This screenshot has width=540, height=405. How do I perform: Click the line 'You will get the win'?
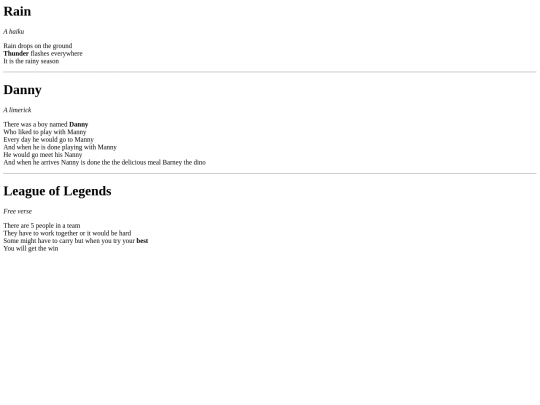click(31, 248)
